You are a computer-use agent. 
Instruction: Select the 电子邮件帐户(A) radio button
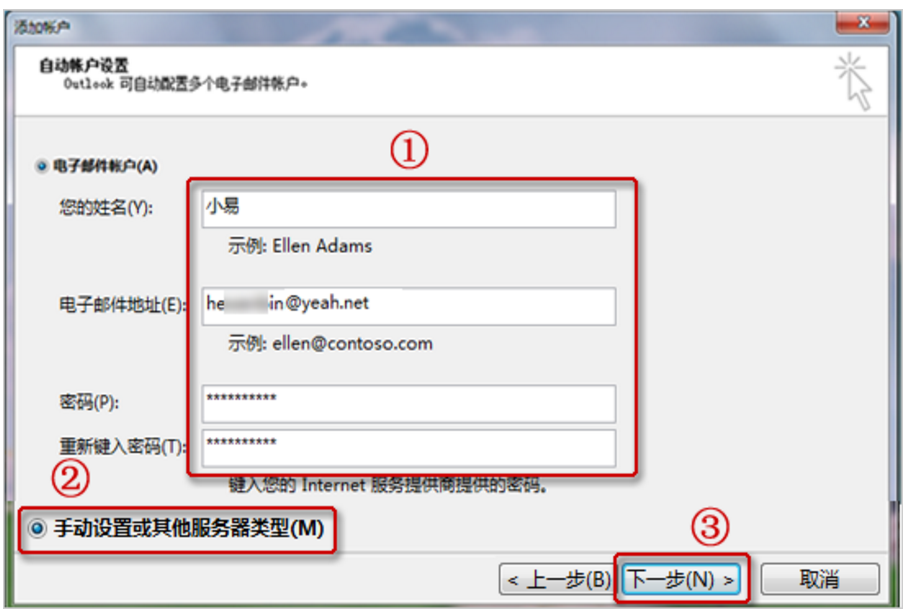tap(41, 167)
